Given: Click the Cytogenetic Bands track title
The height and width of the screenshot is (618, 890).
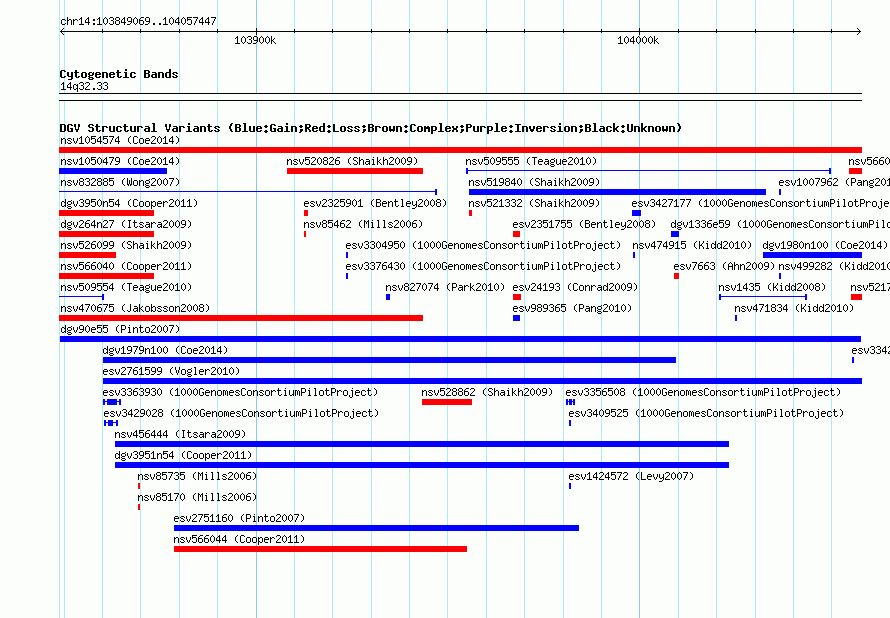Looking at the screenshot, I should [119, 74].
